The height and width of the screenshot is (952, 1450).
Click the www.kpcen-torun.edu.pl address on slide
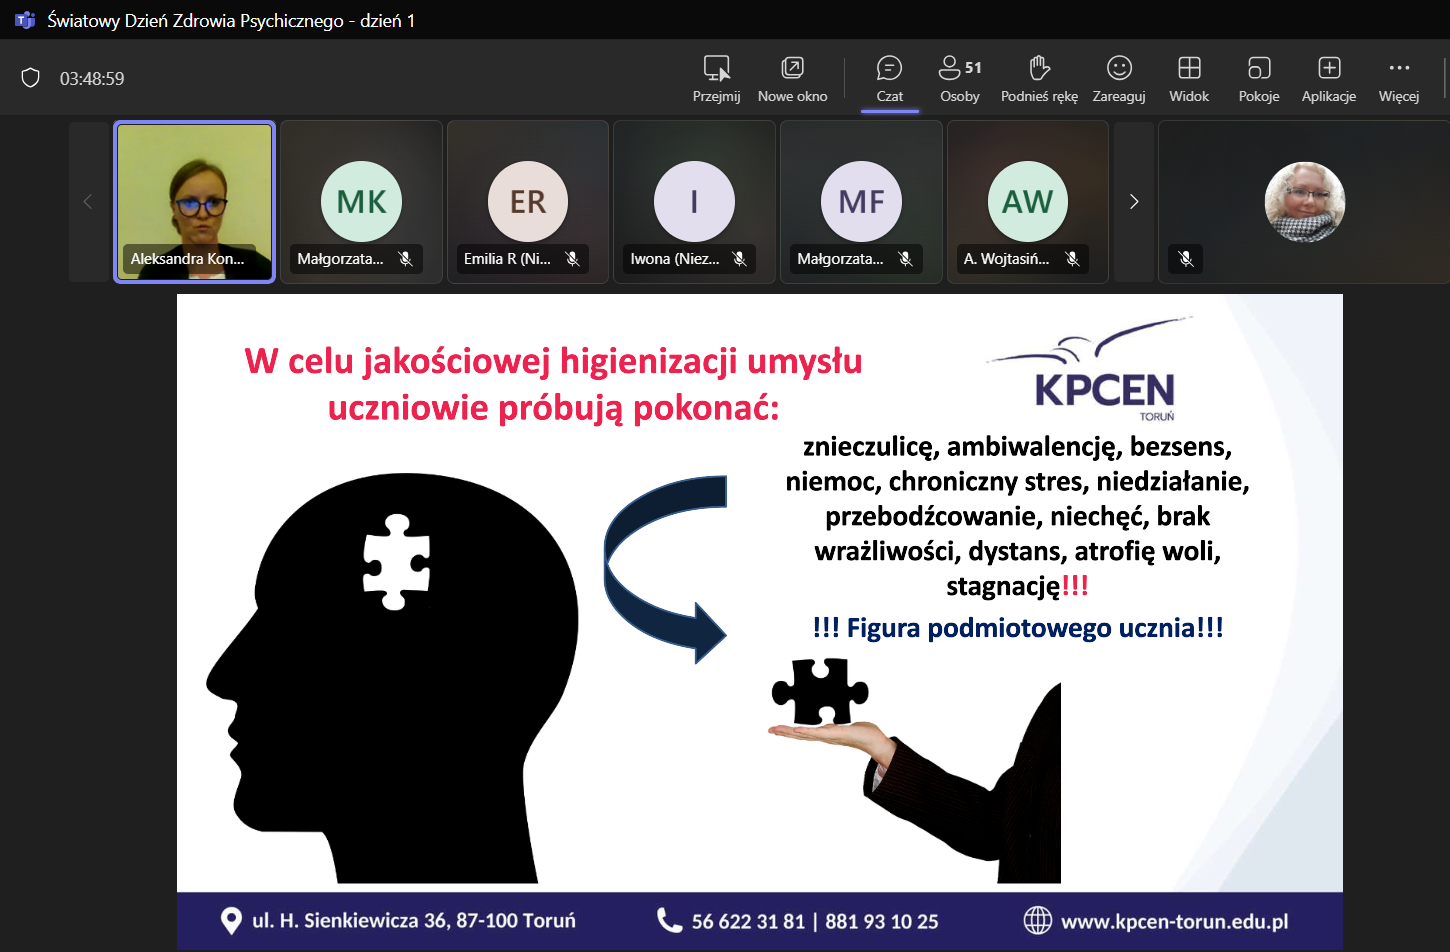point(1175,921)
